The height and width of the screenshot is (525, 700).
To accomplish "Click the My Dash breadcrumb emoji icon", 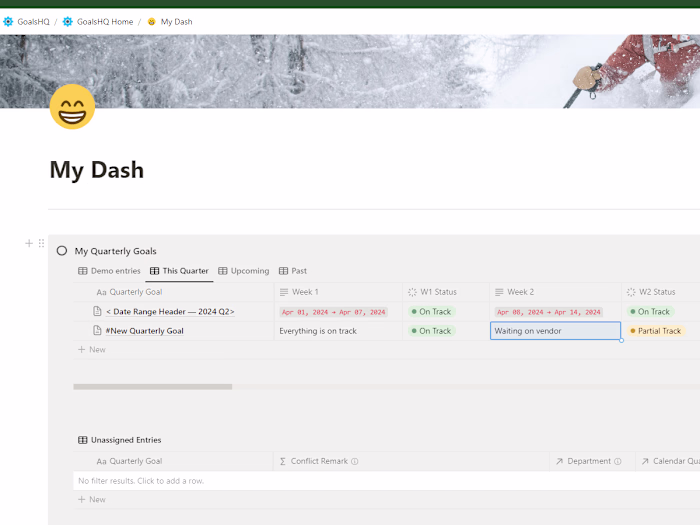I will pos(151,21).
